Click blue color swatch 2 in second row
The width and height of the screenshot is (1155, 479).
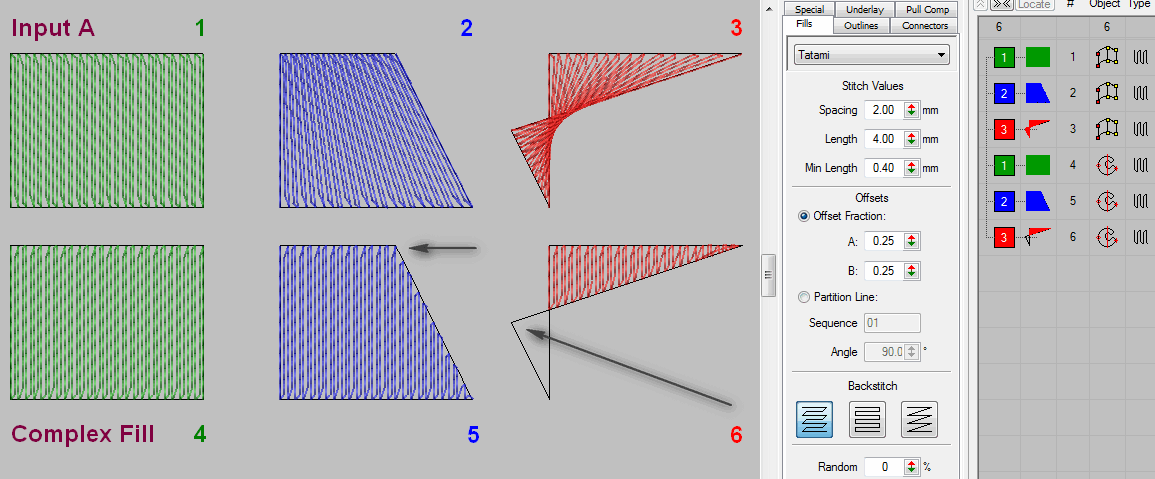1005,93
